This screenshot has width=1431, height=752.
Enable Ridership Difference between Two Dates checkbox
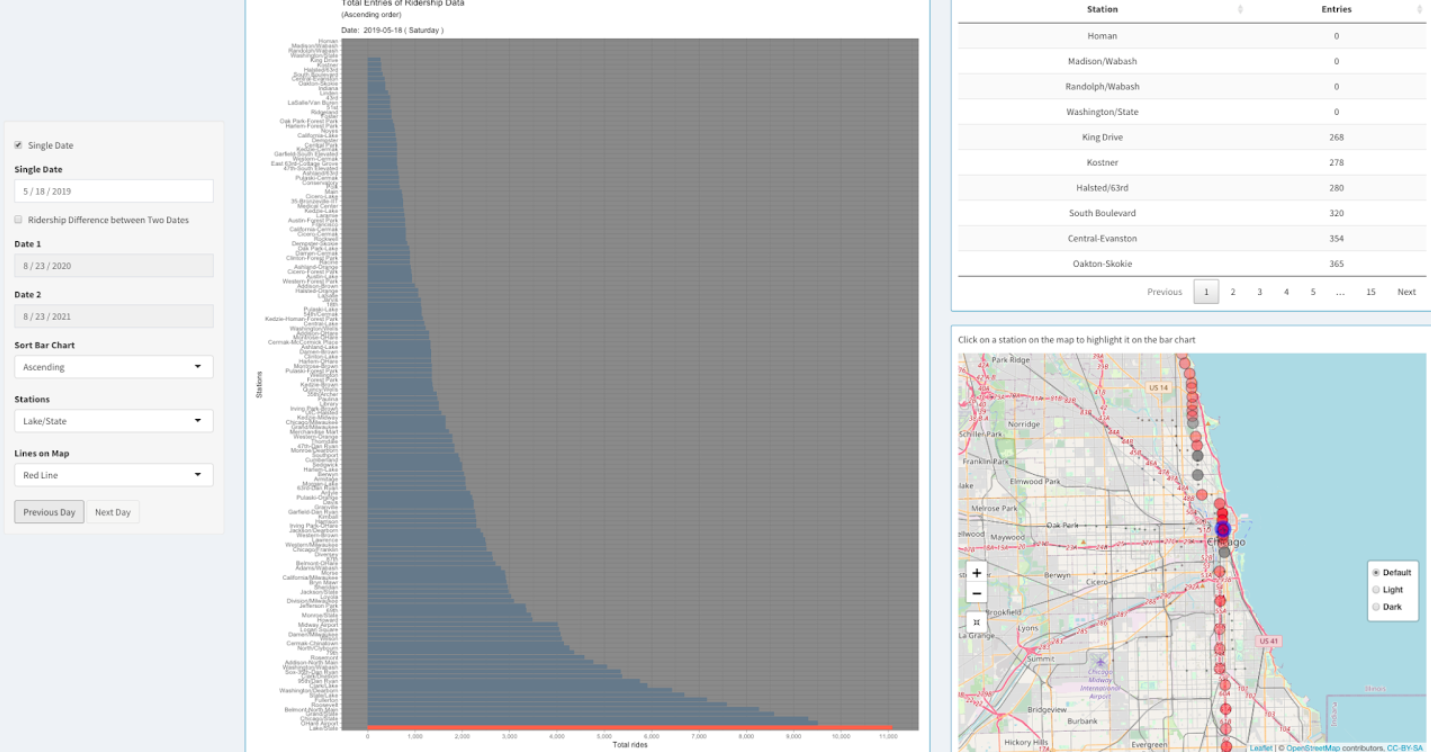pos(18,219)
